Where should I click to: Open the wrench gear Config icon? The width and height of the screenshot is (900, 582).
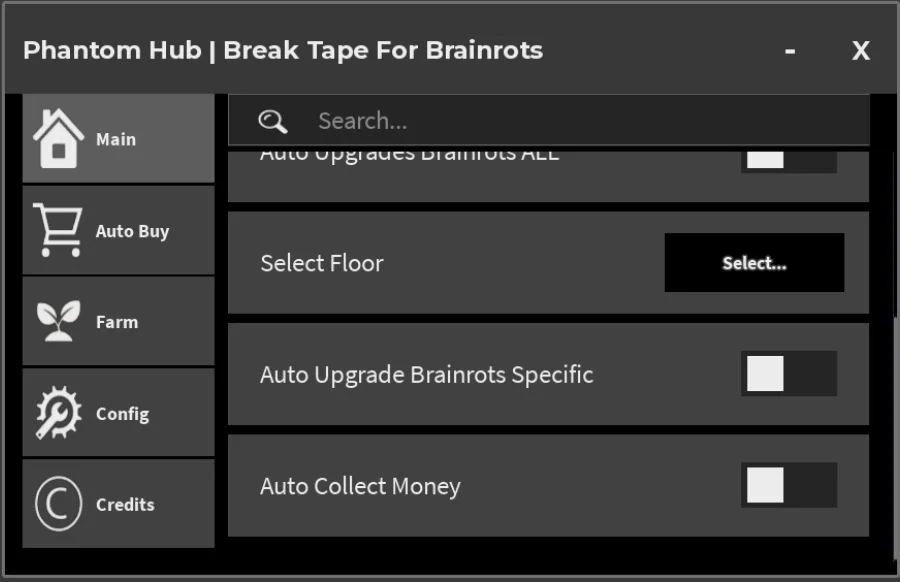[x=58, y=413]
